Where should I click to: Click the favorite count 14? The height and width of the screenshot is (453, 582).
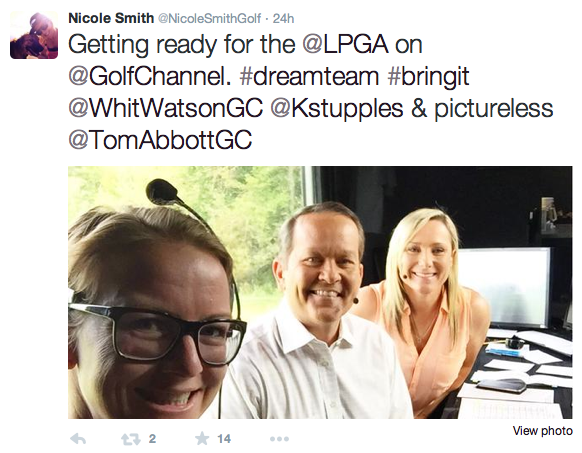(224, 439)
